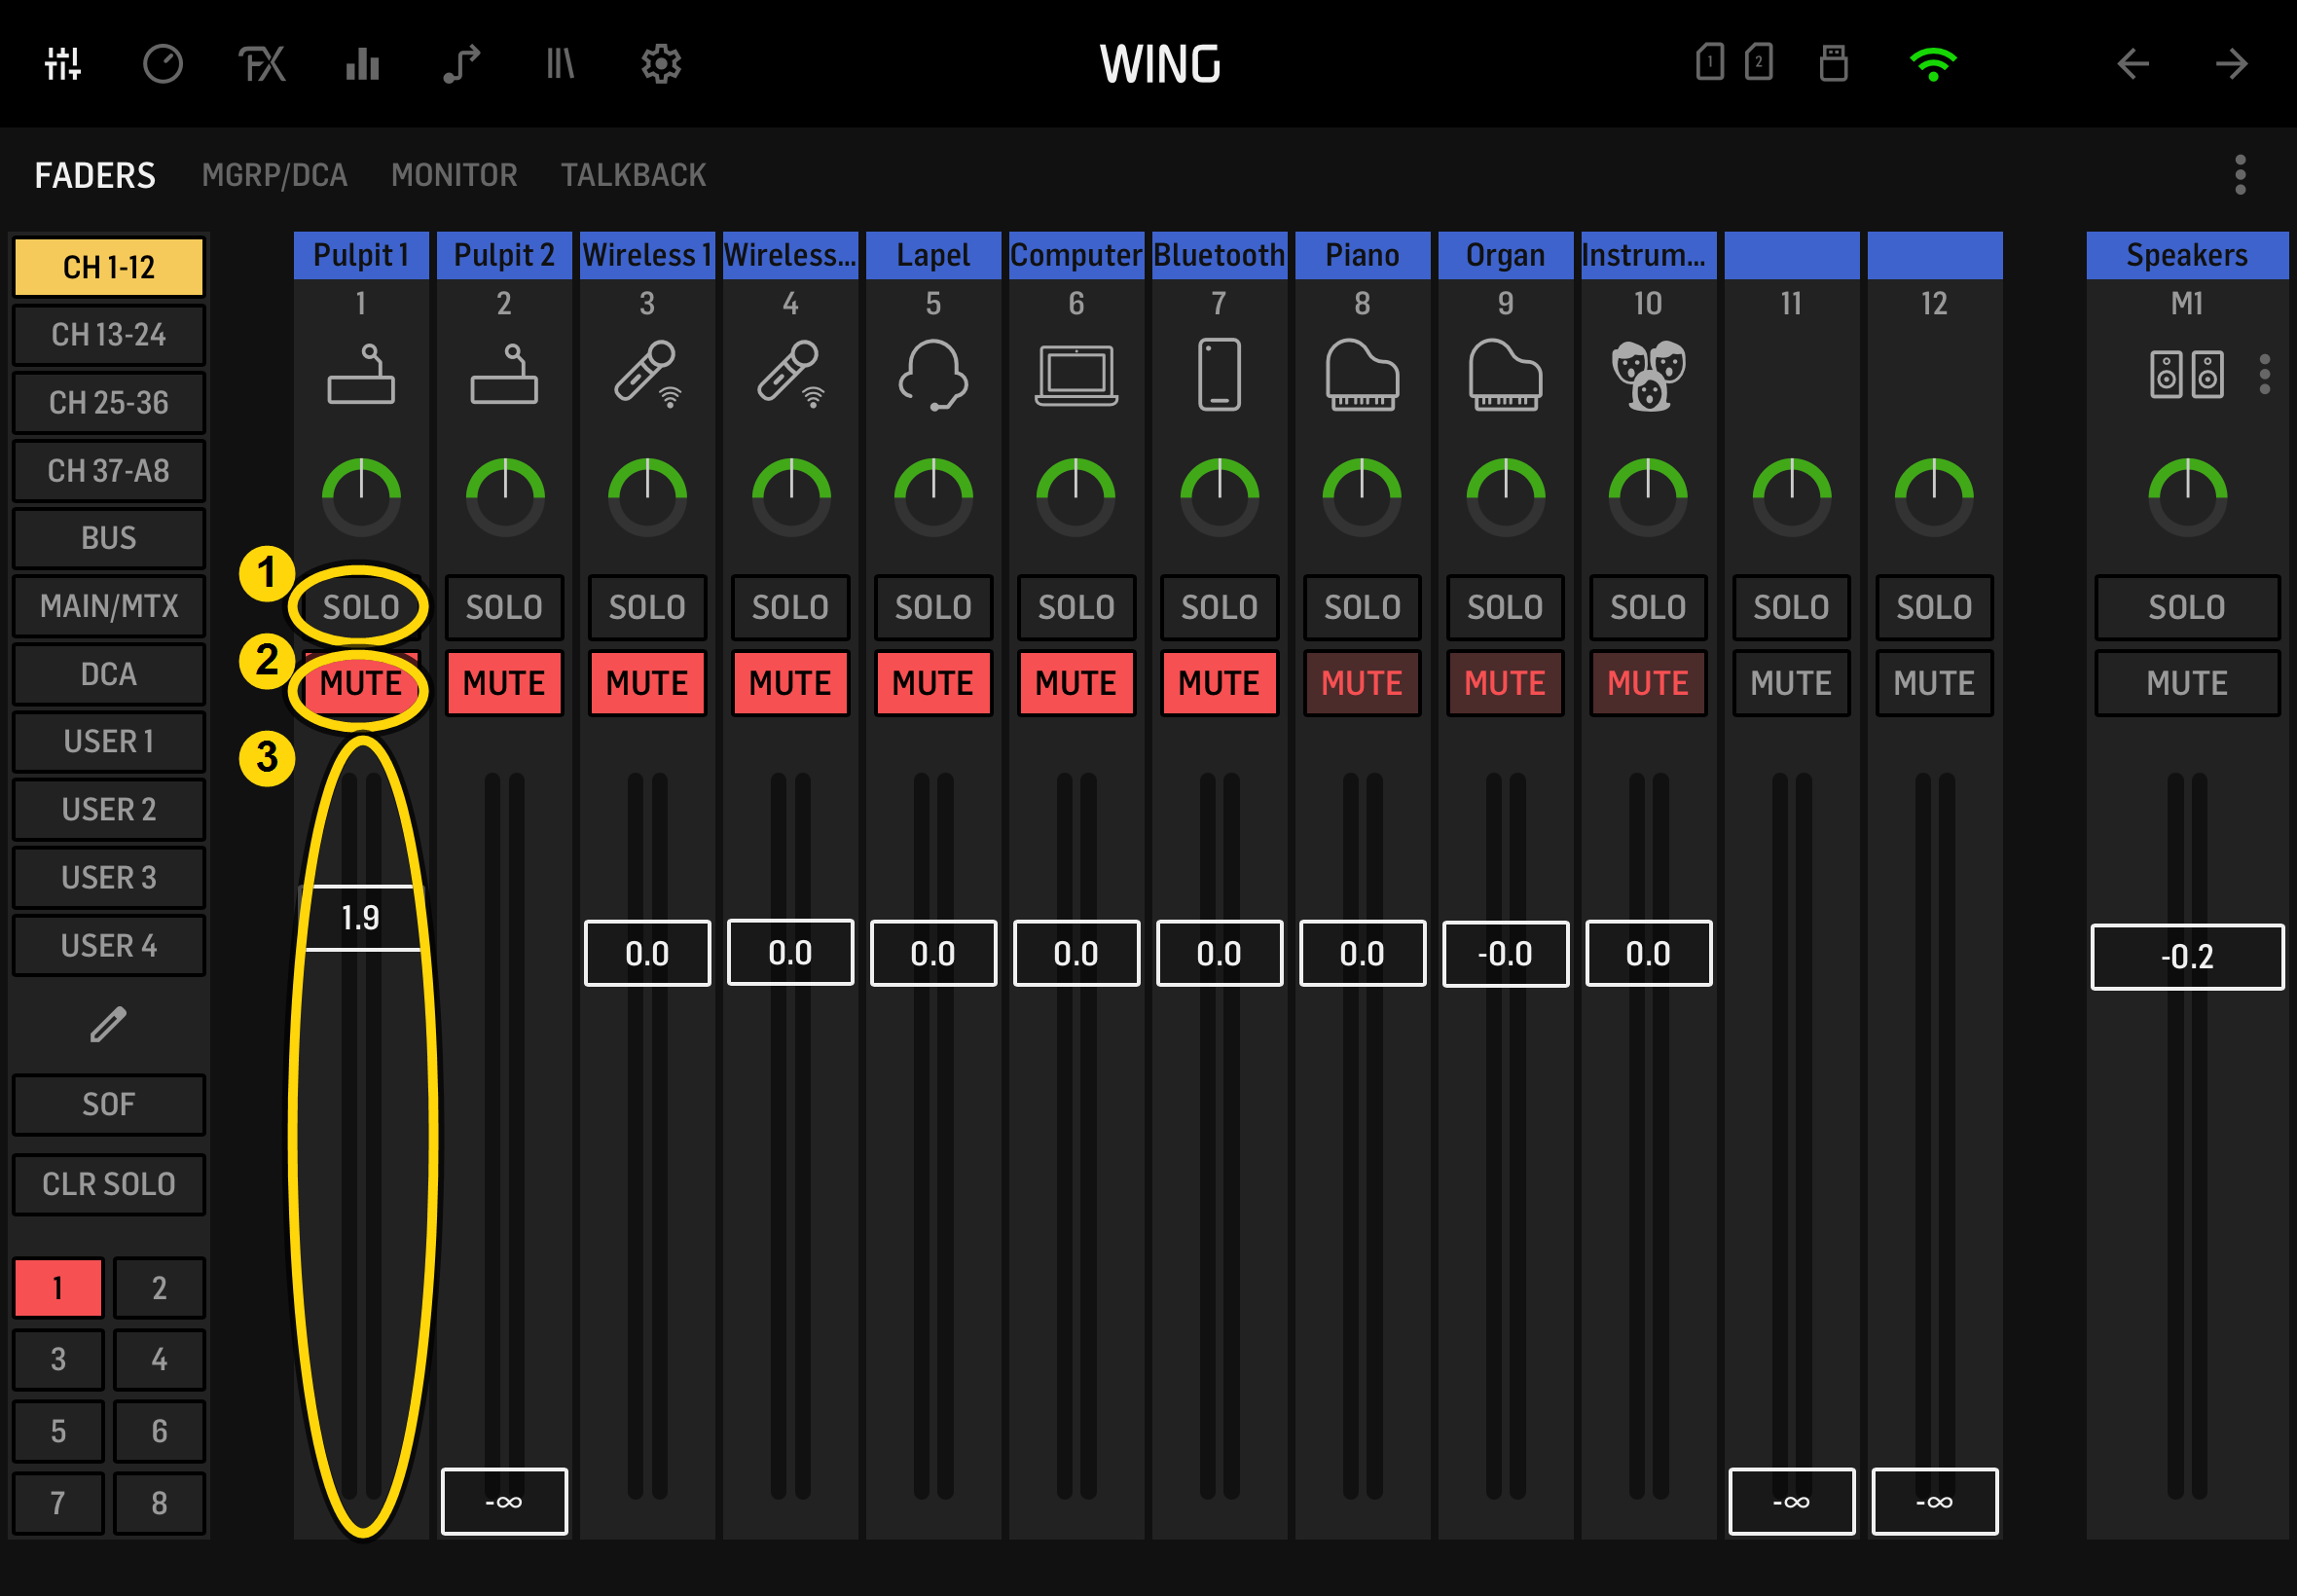
Task: Toggle MUTE on Piano channel
Action: pyautogui.click(x=1362, y=683)
